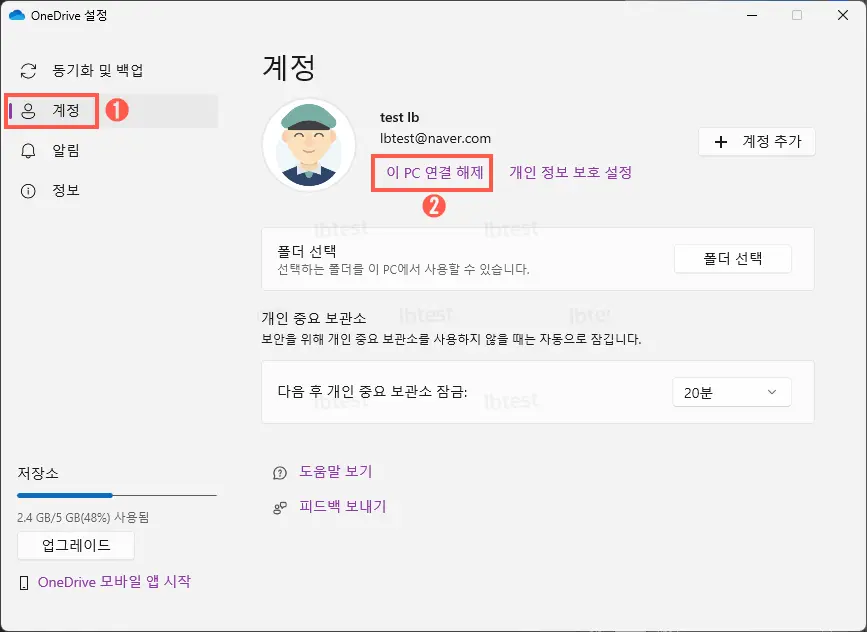Click the question mark icon beside 도움말 보기

[278, 471]
